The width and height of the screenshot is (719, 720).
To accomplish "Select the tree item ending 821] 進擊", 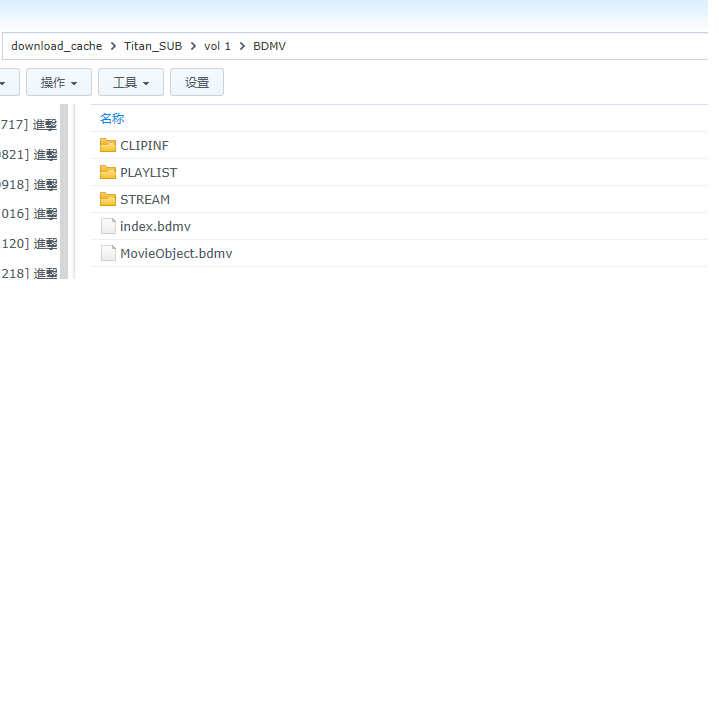I will pos(28,155).
